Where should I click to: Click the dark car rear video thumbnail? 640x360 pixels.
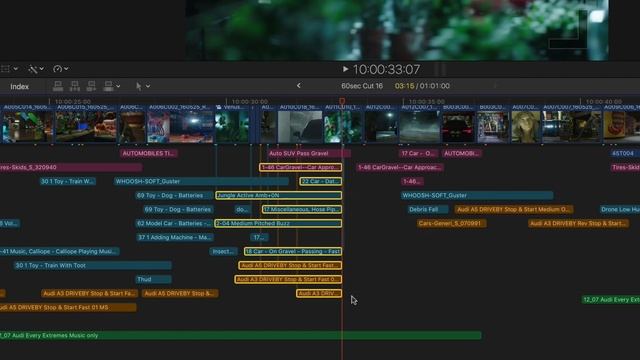[458, 127]
